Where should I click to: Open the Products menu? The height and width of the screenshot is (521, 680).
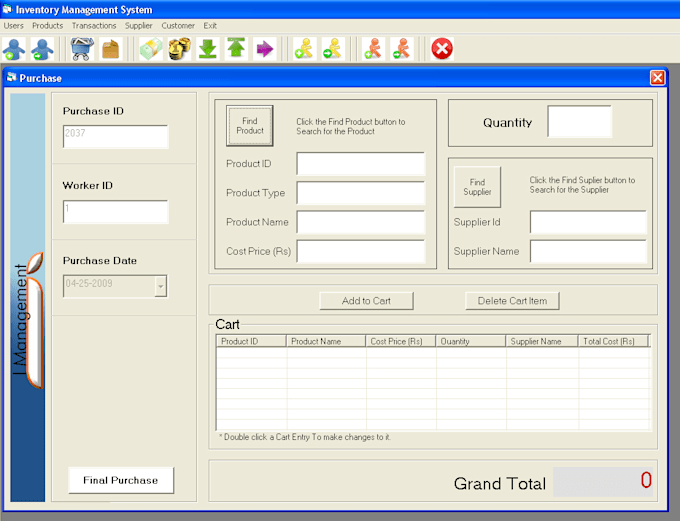coord(48,26)
